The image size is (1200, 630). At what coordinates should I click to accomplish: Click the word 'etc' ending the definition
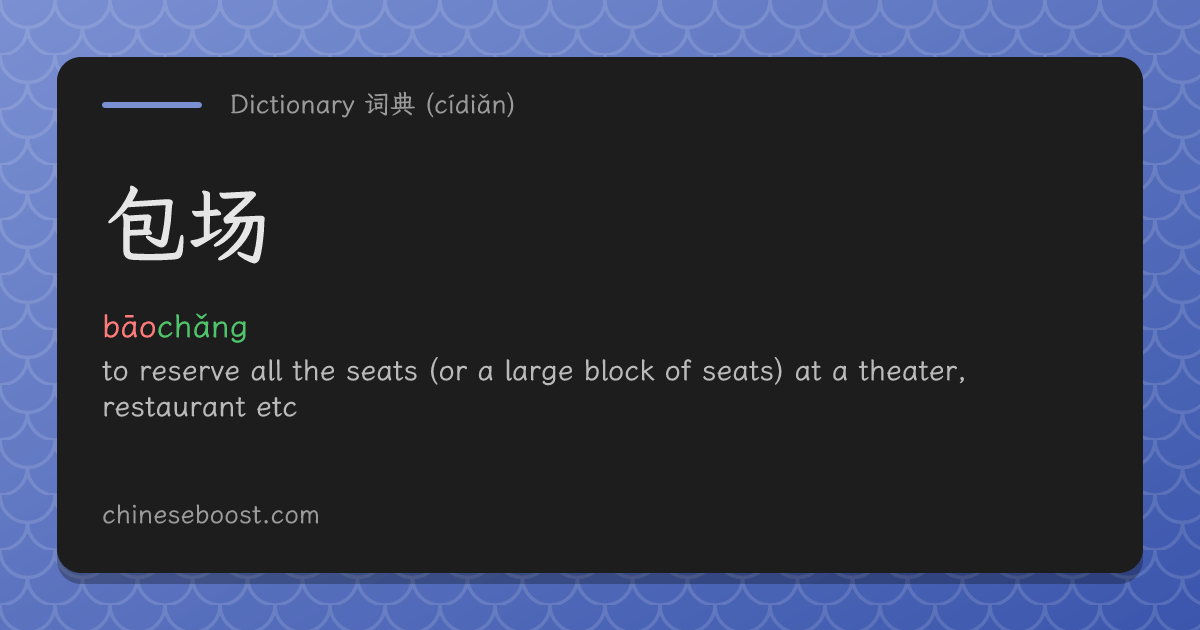(277, 408)
